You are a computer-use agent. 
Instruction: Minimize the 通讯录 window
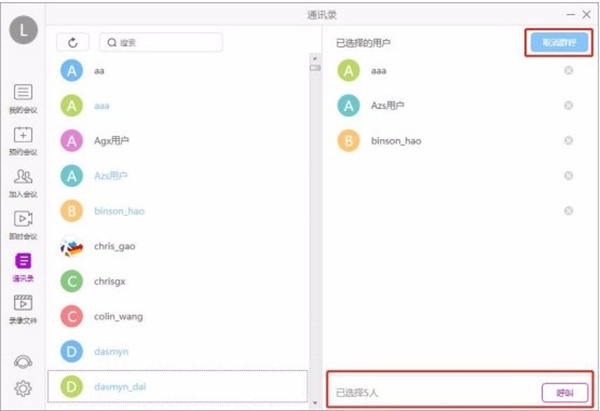[571, 15]
